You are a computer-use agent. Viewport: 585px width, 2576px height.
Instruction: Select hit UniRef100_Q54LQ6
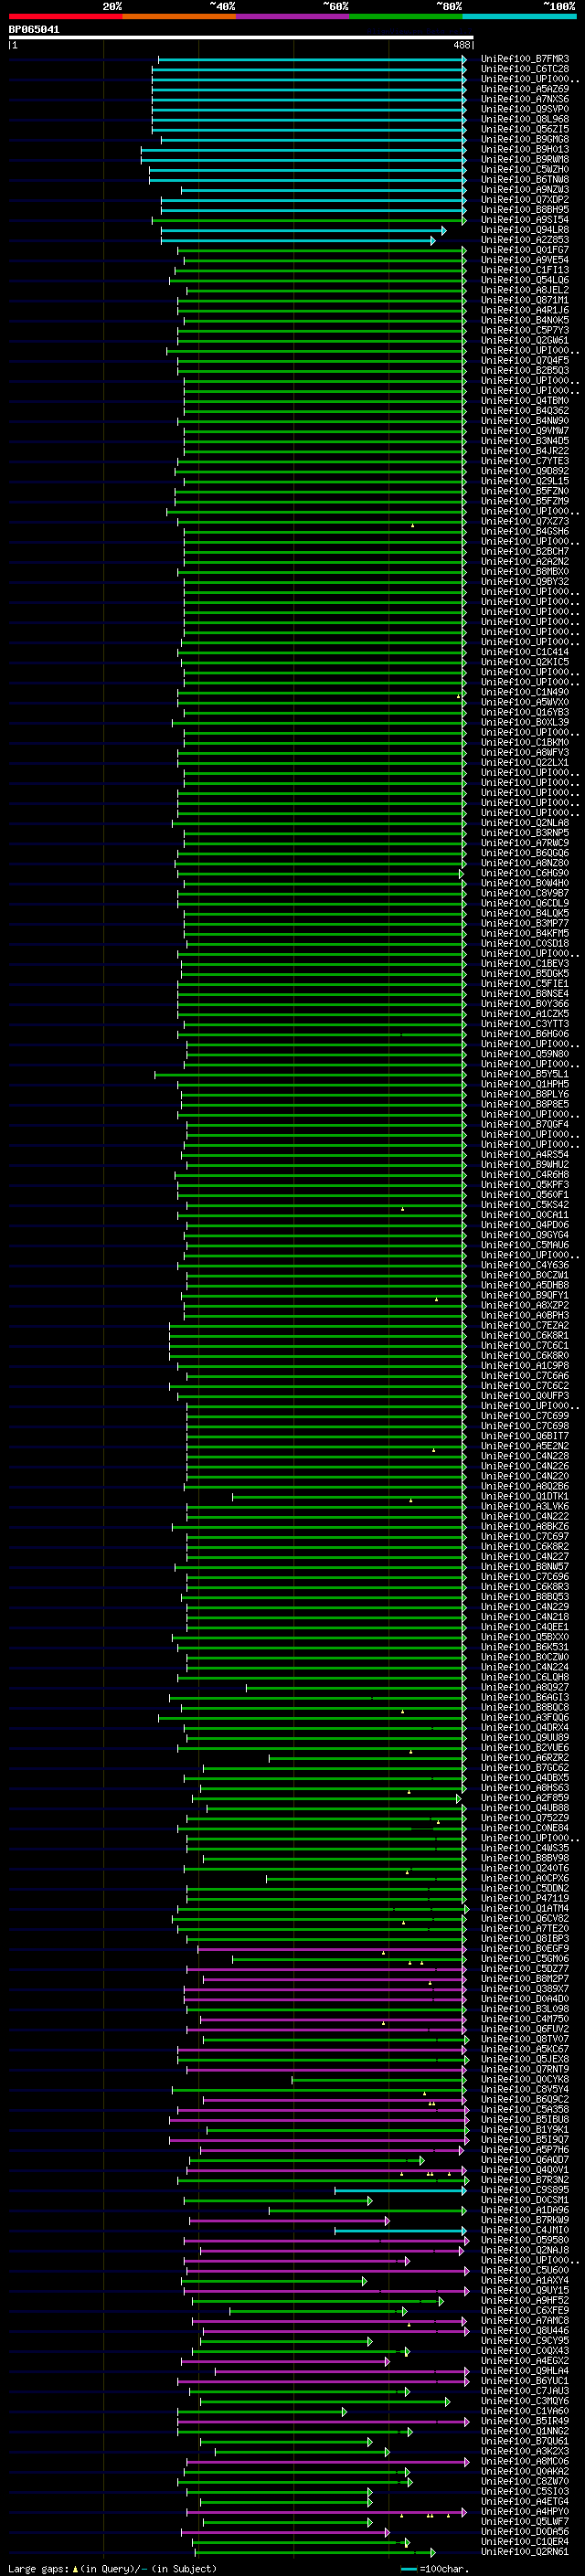pos(524,280)
